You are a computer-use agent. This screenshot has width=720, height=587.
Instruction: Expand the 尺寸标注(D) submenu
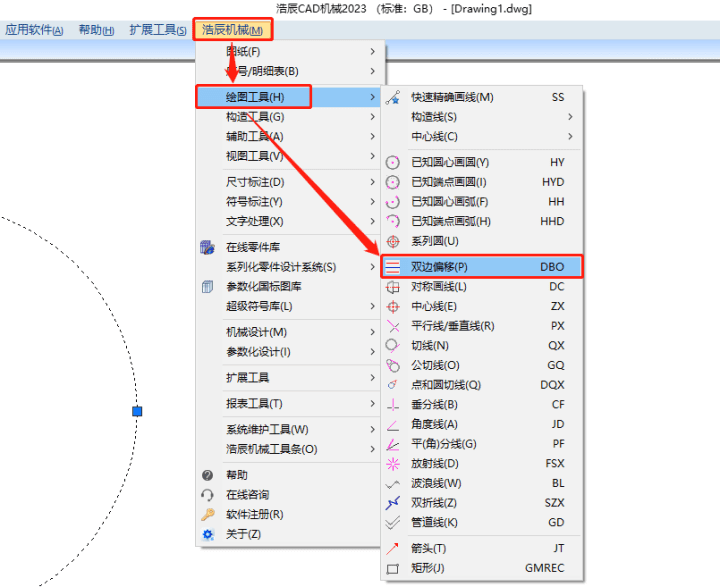[372, 182]
